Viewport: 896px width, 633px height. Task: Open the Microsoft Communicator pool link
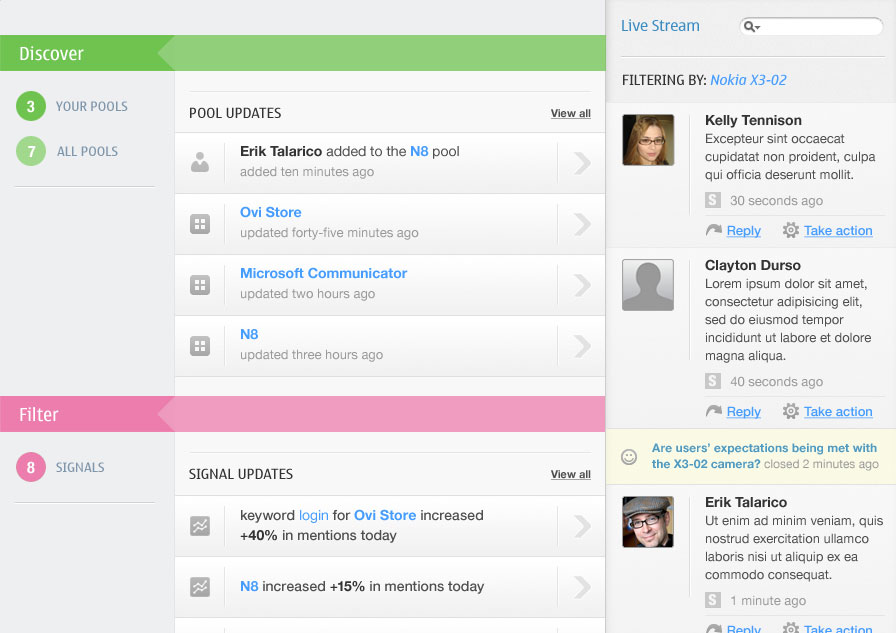click(323, 273)
